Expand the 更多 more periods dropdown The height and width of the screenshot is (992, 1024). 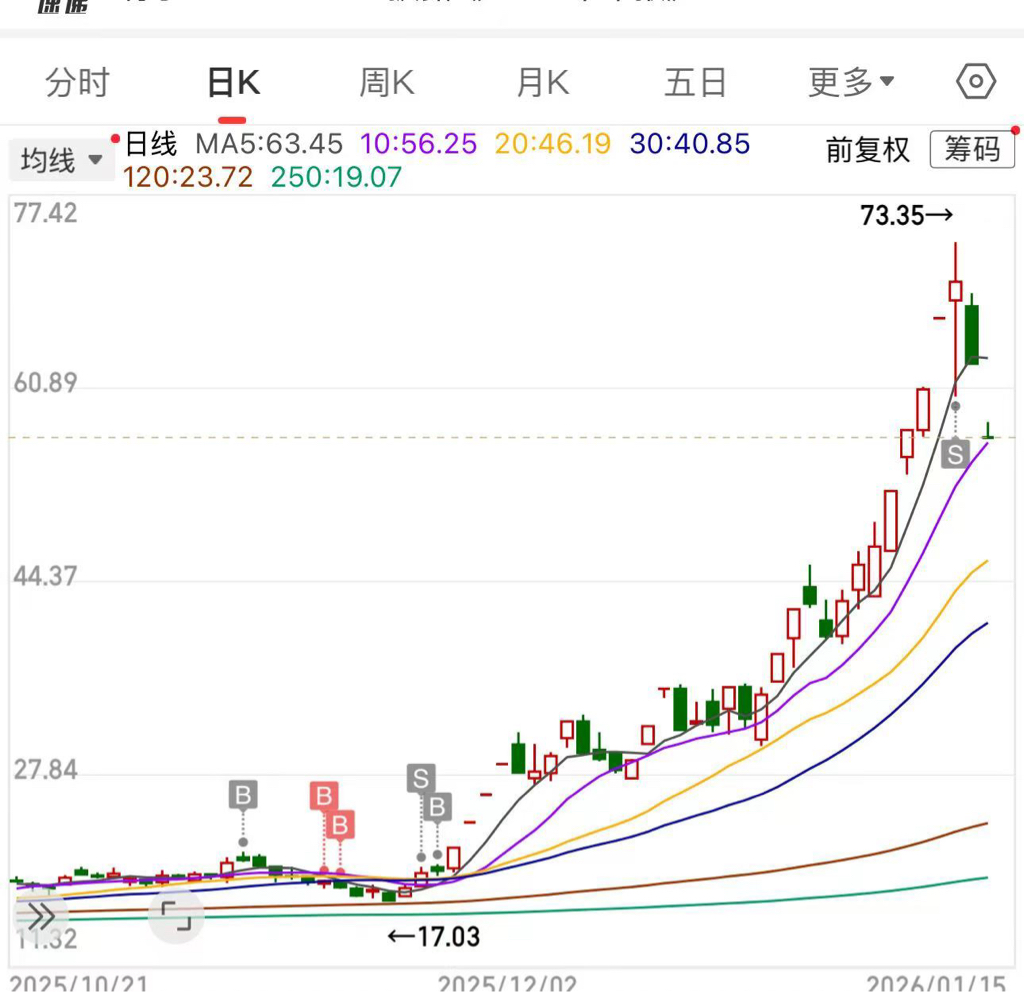point(851,82)
